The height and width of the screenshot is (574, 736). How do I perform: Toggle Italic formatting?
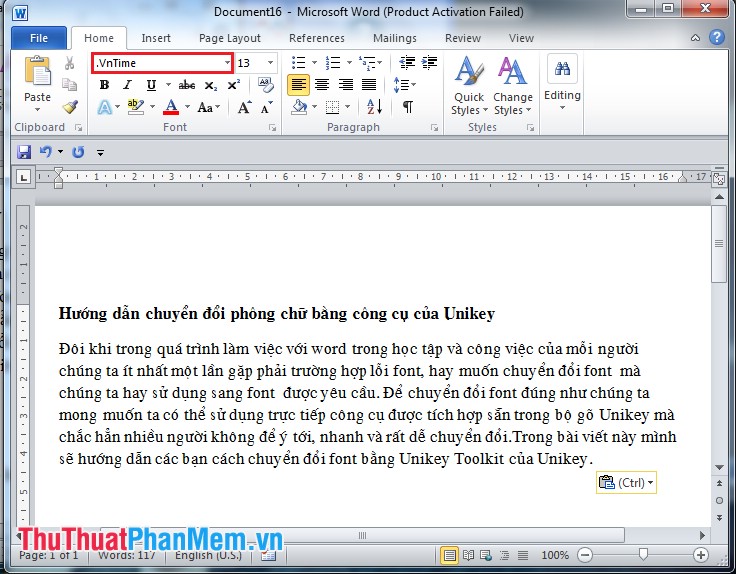coord(127,85)
